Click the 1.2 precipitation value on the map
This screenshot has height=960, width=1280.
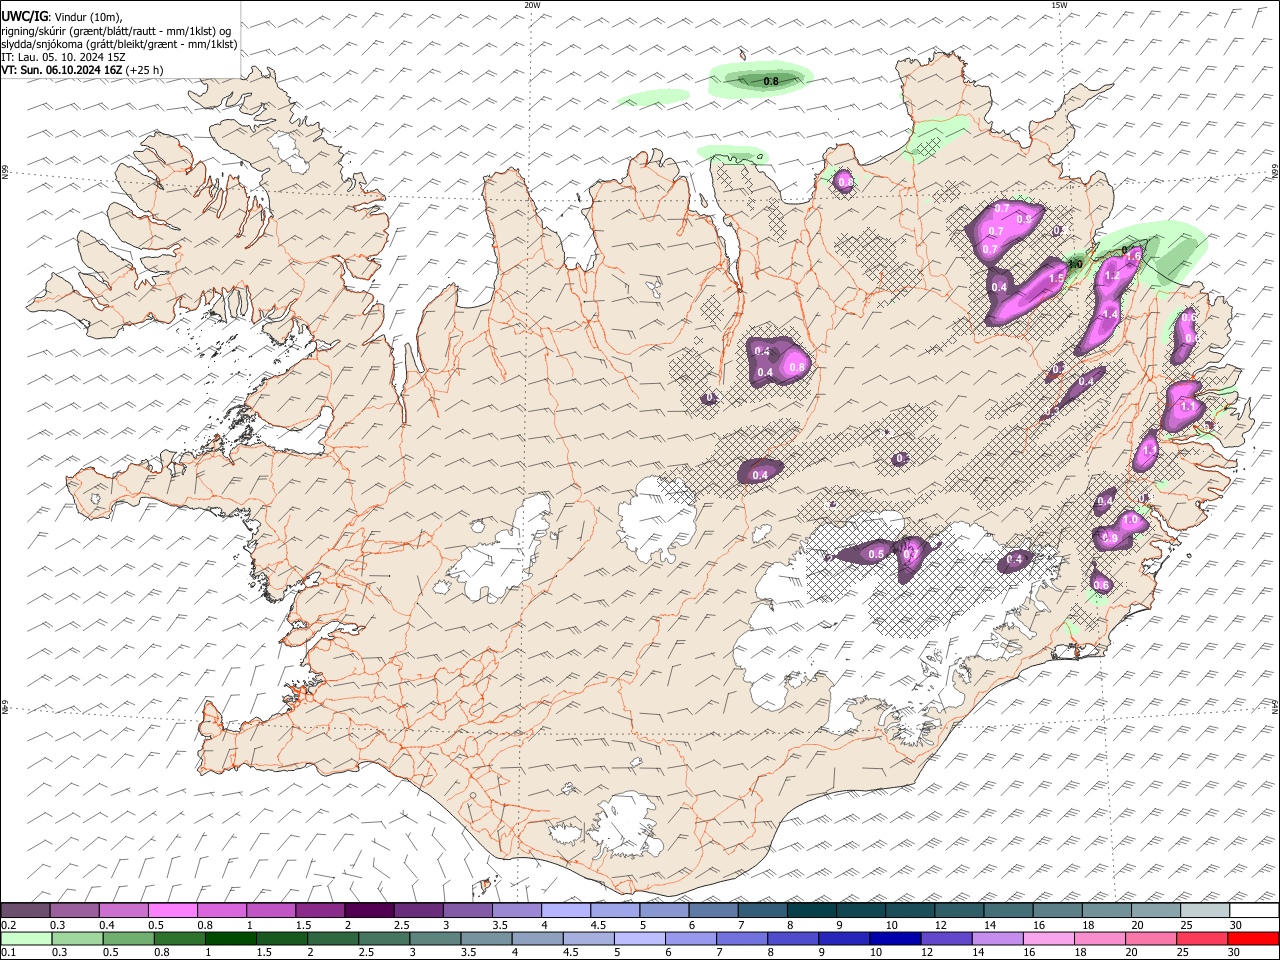(1111, 276)
